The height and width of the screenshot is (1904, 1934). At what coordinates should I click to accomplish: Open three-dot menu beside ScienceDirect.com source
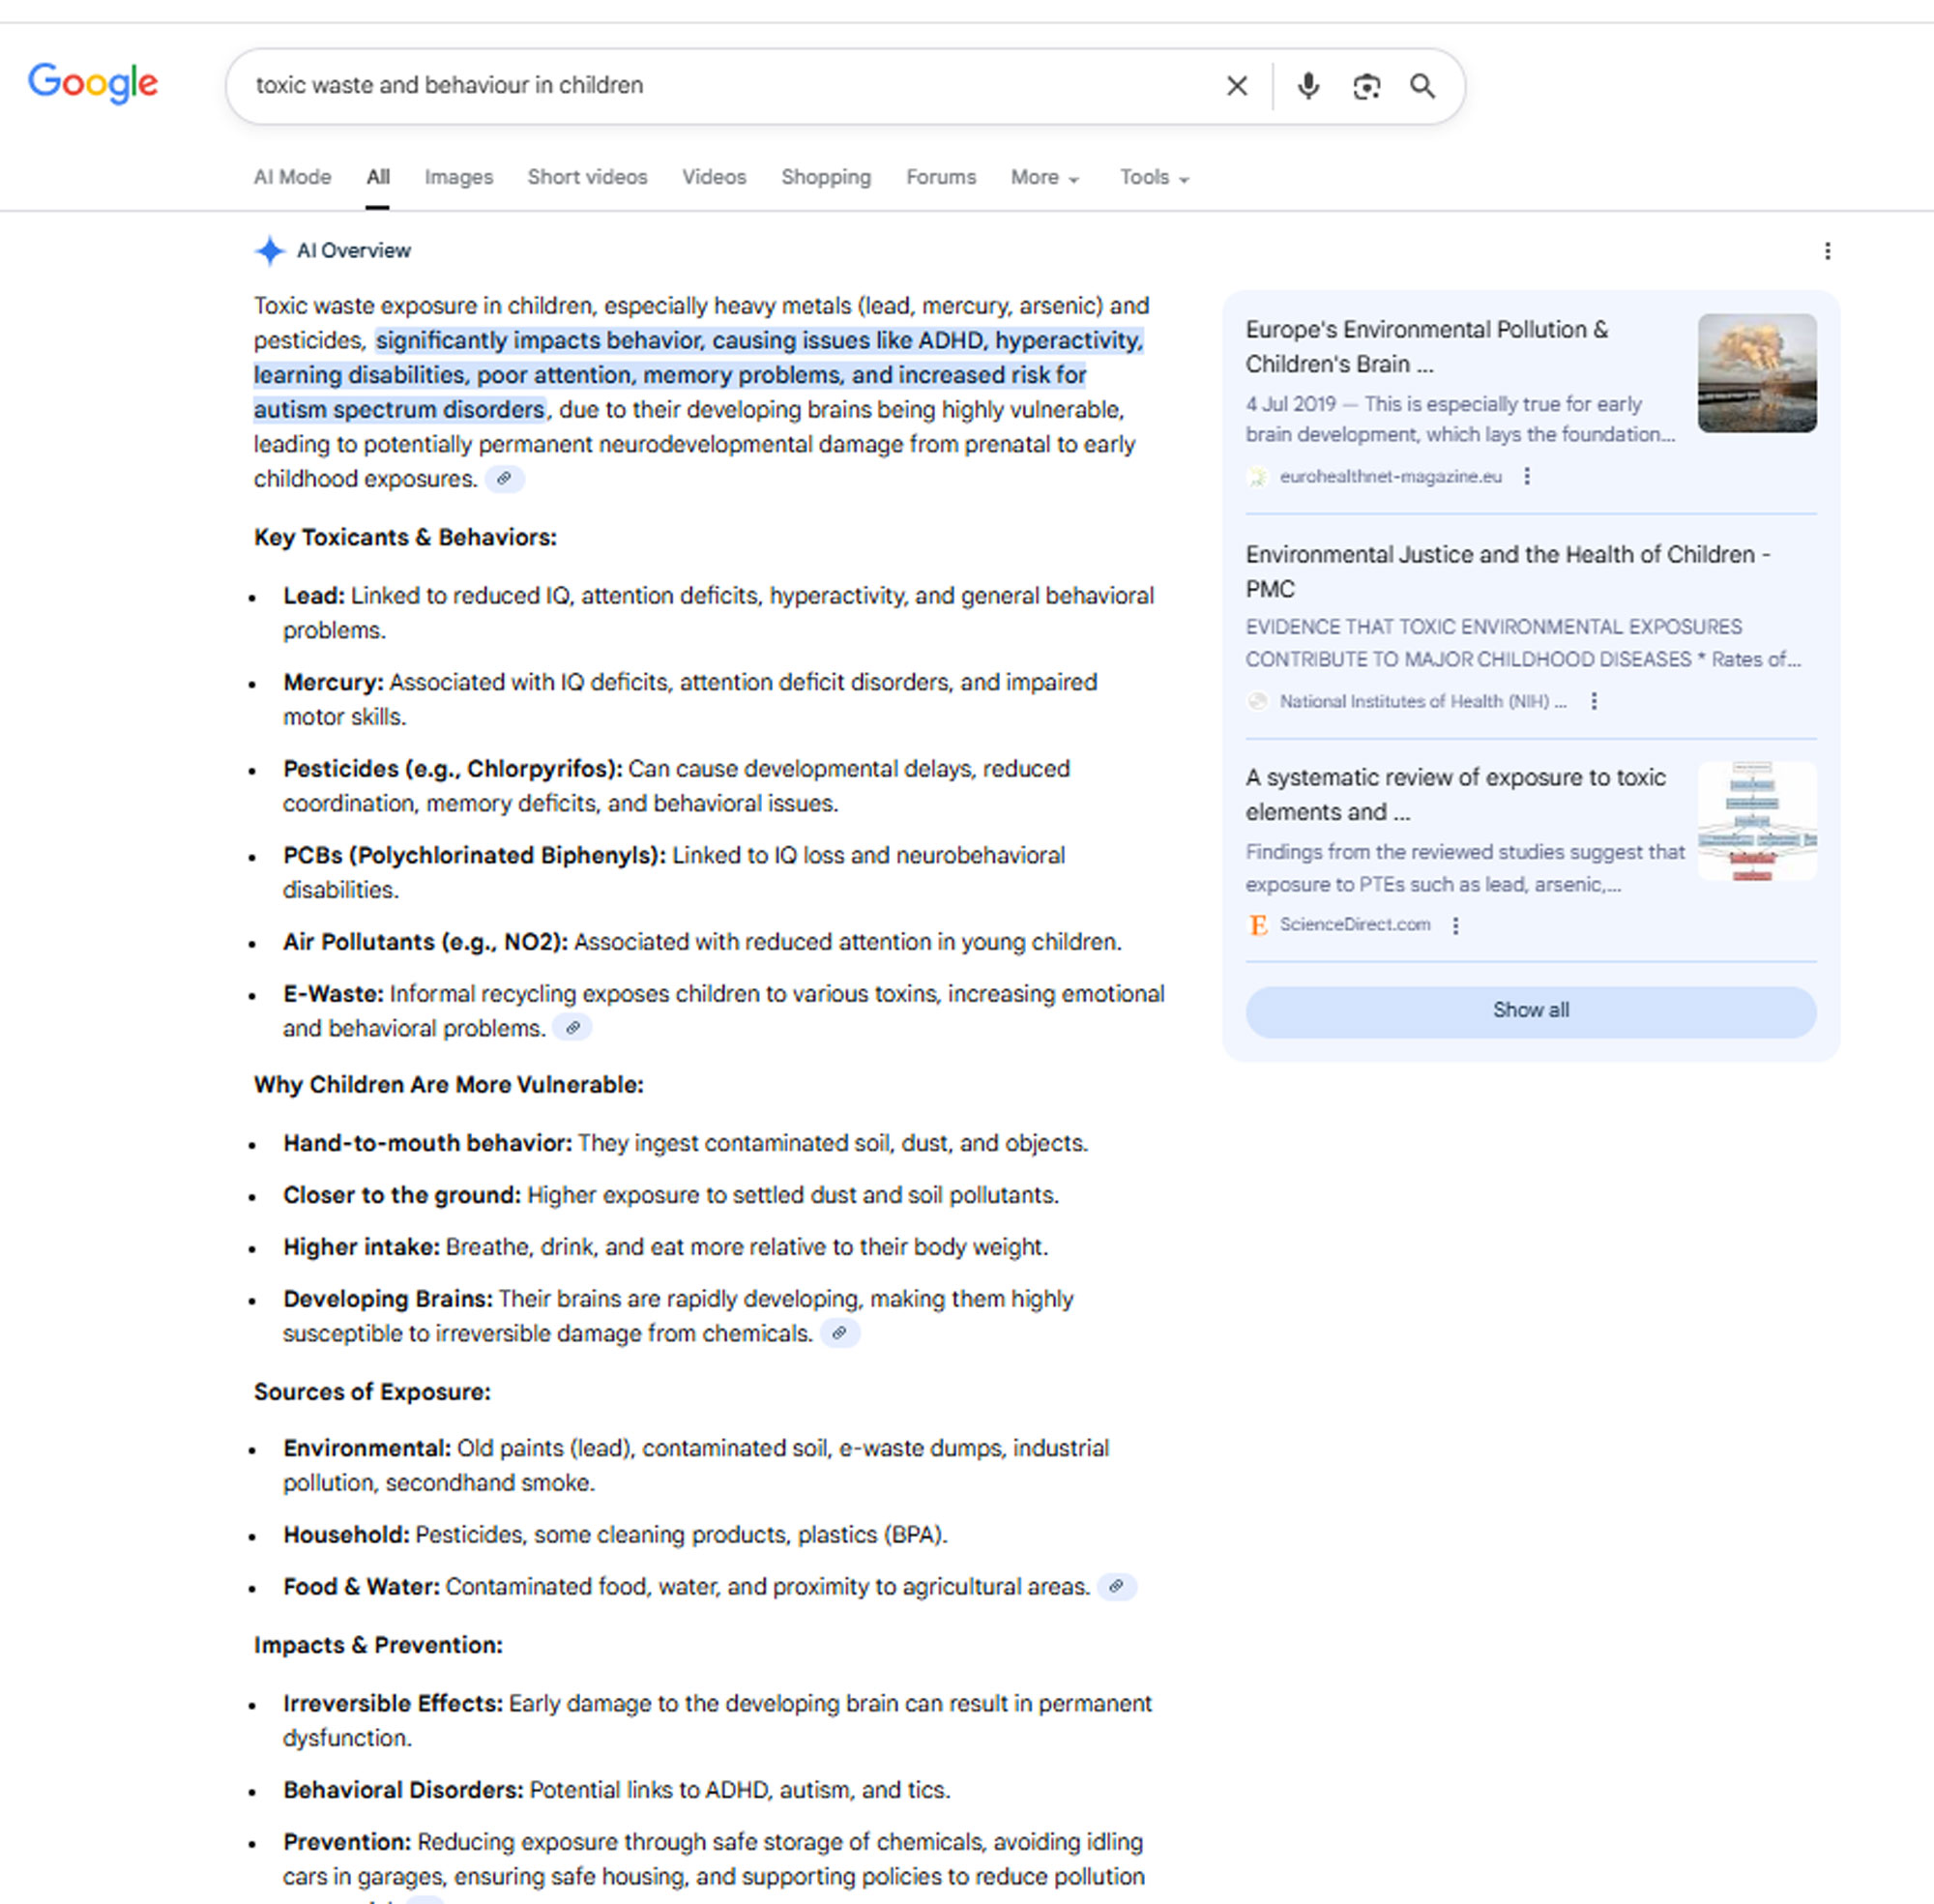point(1455,926)
